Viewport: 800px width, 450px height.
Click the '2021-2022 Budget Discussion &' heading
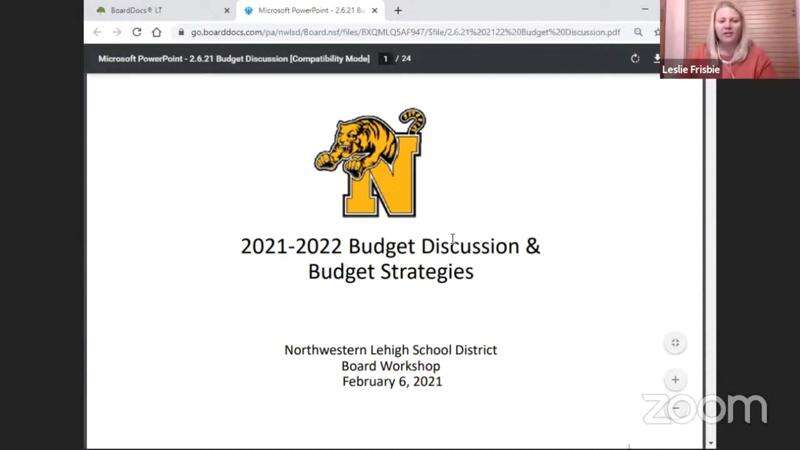[x=390, y=246]
